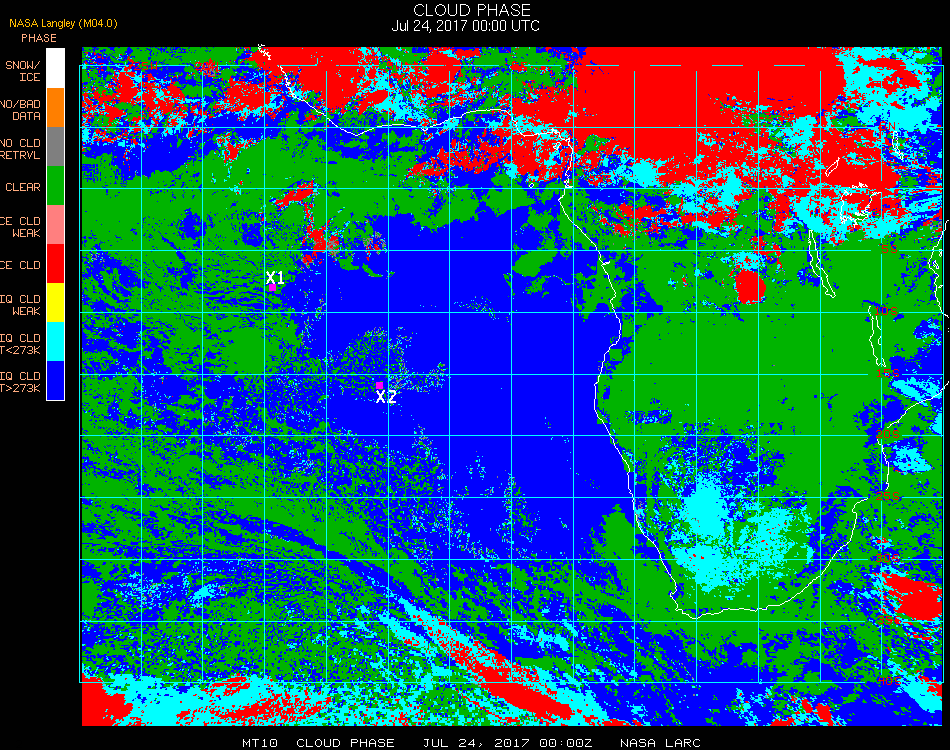The image size is (950, 750).
Task: Click the gray NO CLD RETRVL legend swatch
Action: click(55, 147)
